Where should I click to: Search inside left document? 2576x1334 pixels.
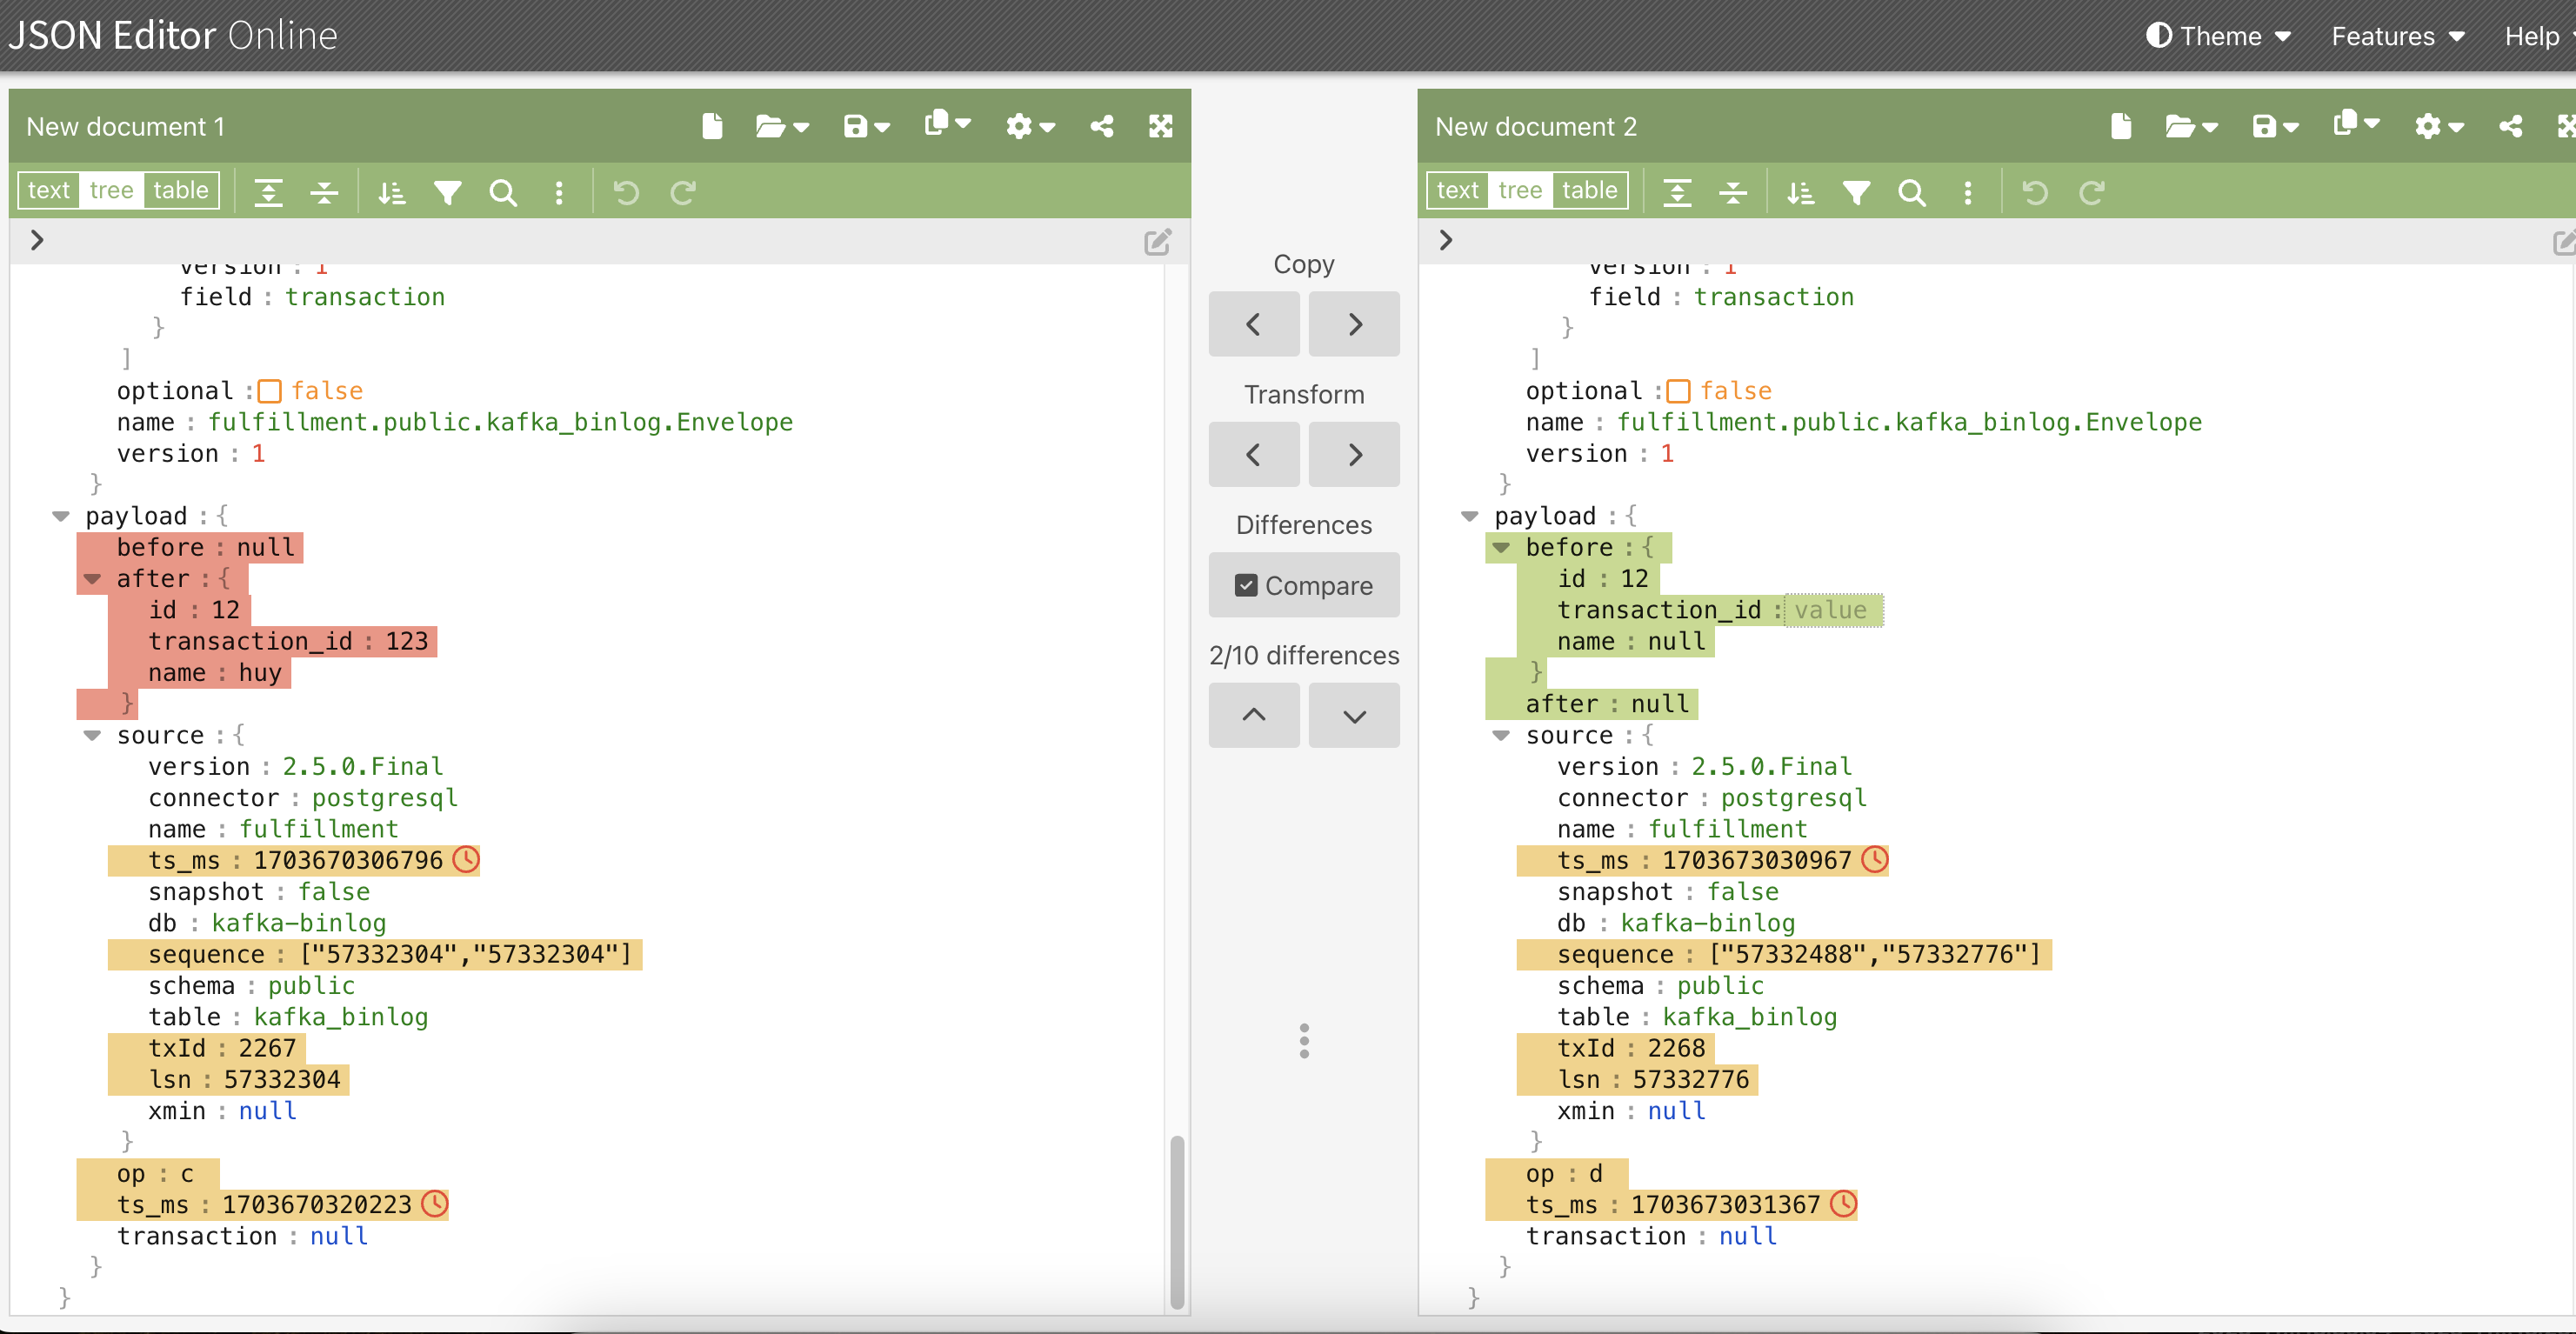pyautogui.click(x=503, y=192)
